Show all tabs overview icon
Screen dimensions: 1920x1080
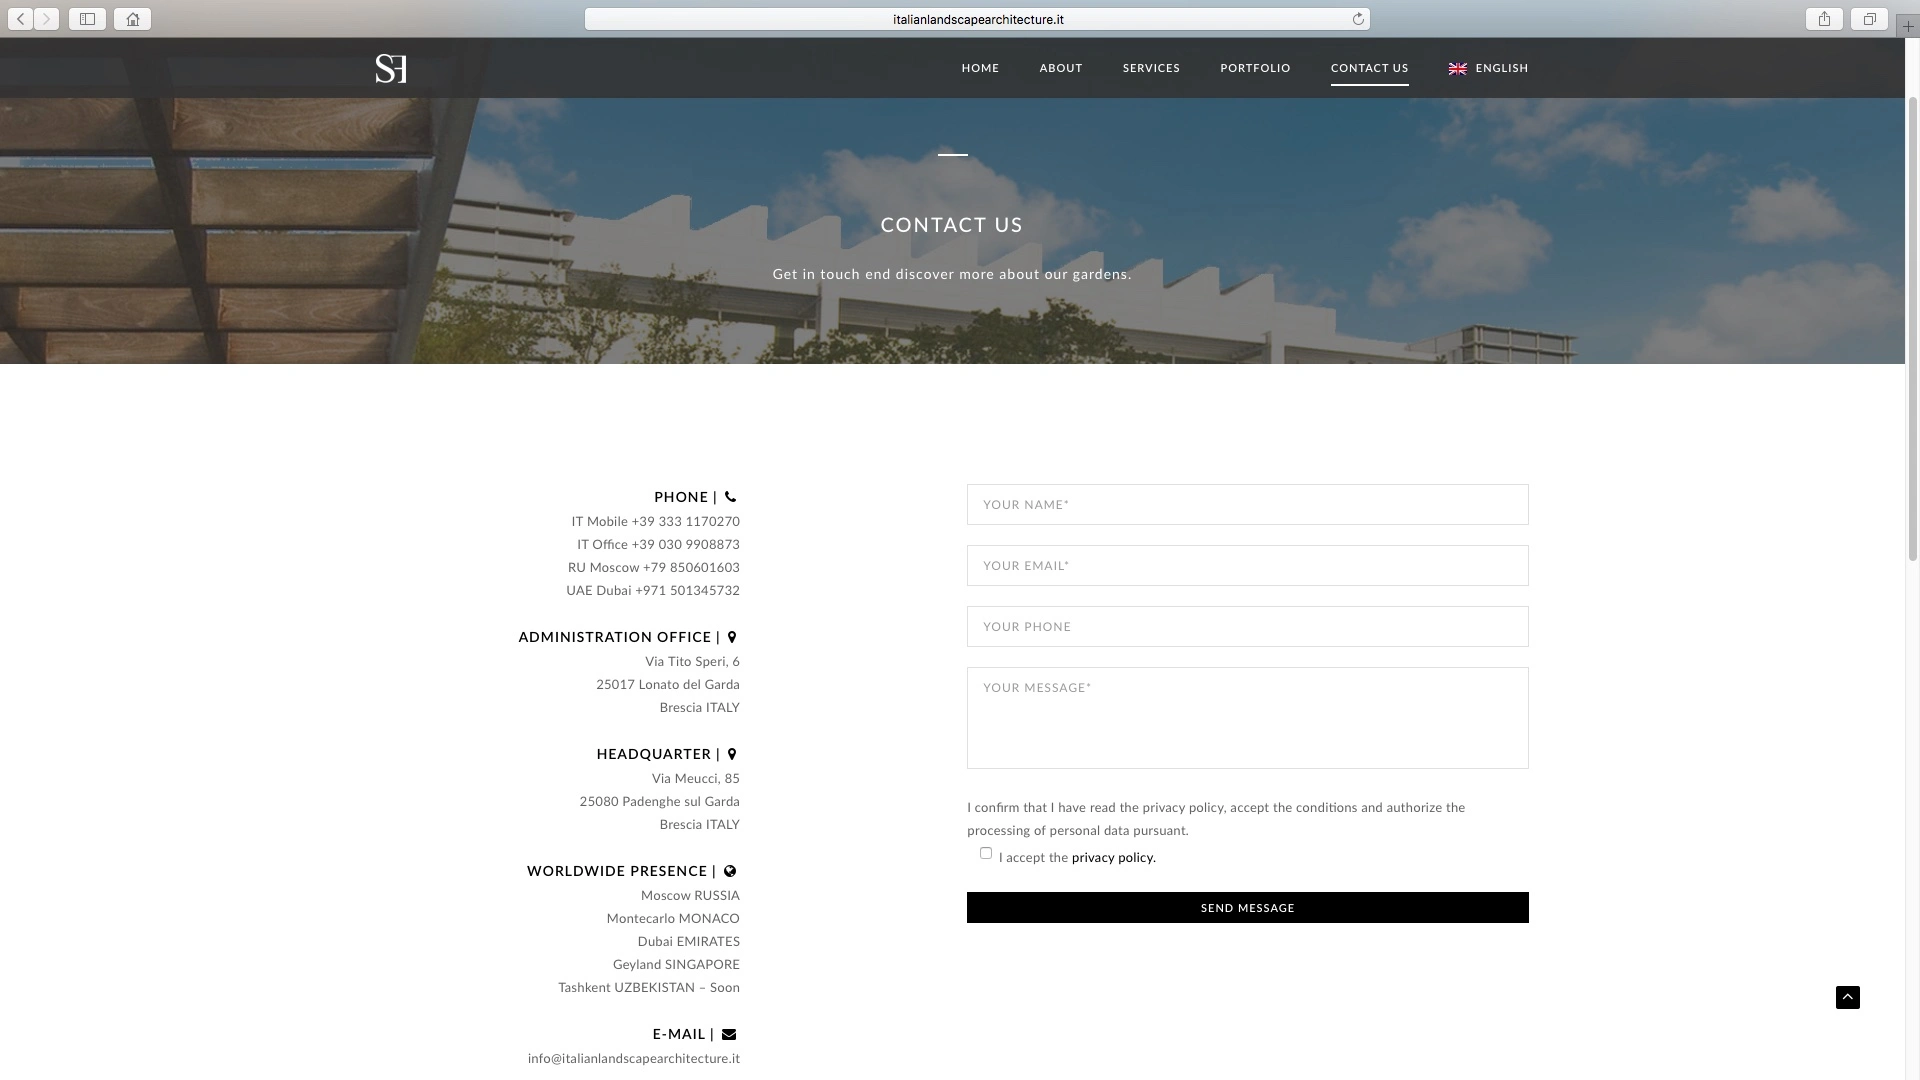[1869, 19]
